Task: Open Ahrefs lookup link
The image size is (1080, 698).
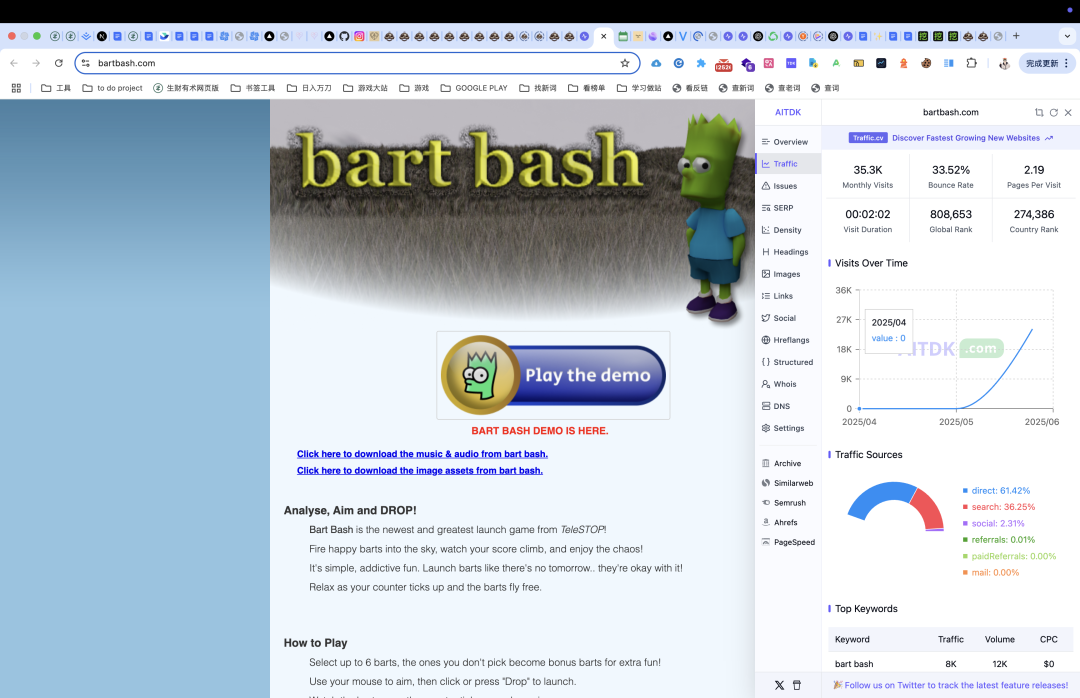Action: [779, 523]
